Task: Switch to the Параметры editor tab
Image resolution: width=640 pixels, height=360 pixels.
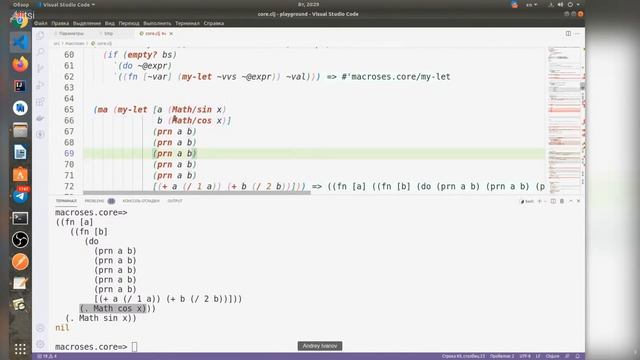Action: coord(71,33)
